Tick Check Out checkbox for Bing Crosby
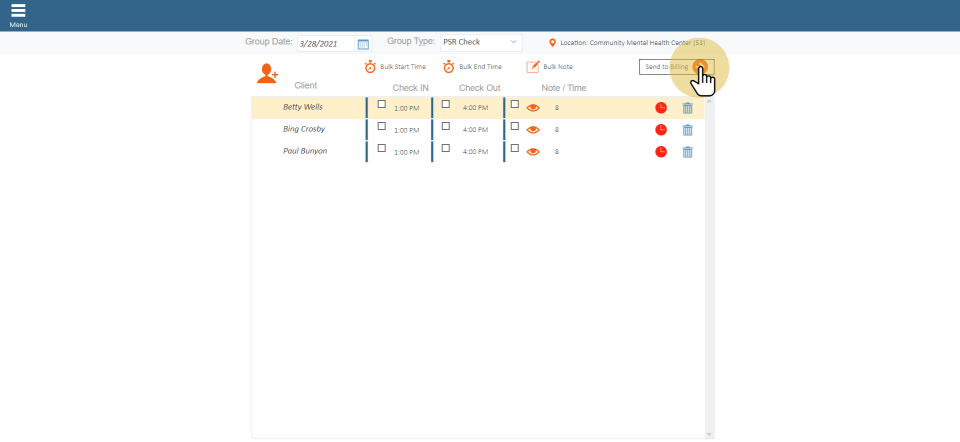The width and height of the screenshot is (960, 442). tap(446, 126)
